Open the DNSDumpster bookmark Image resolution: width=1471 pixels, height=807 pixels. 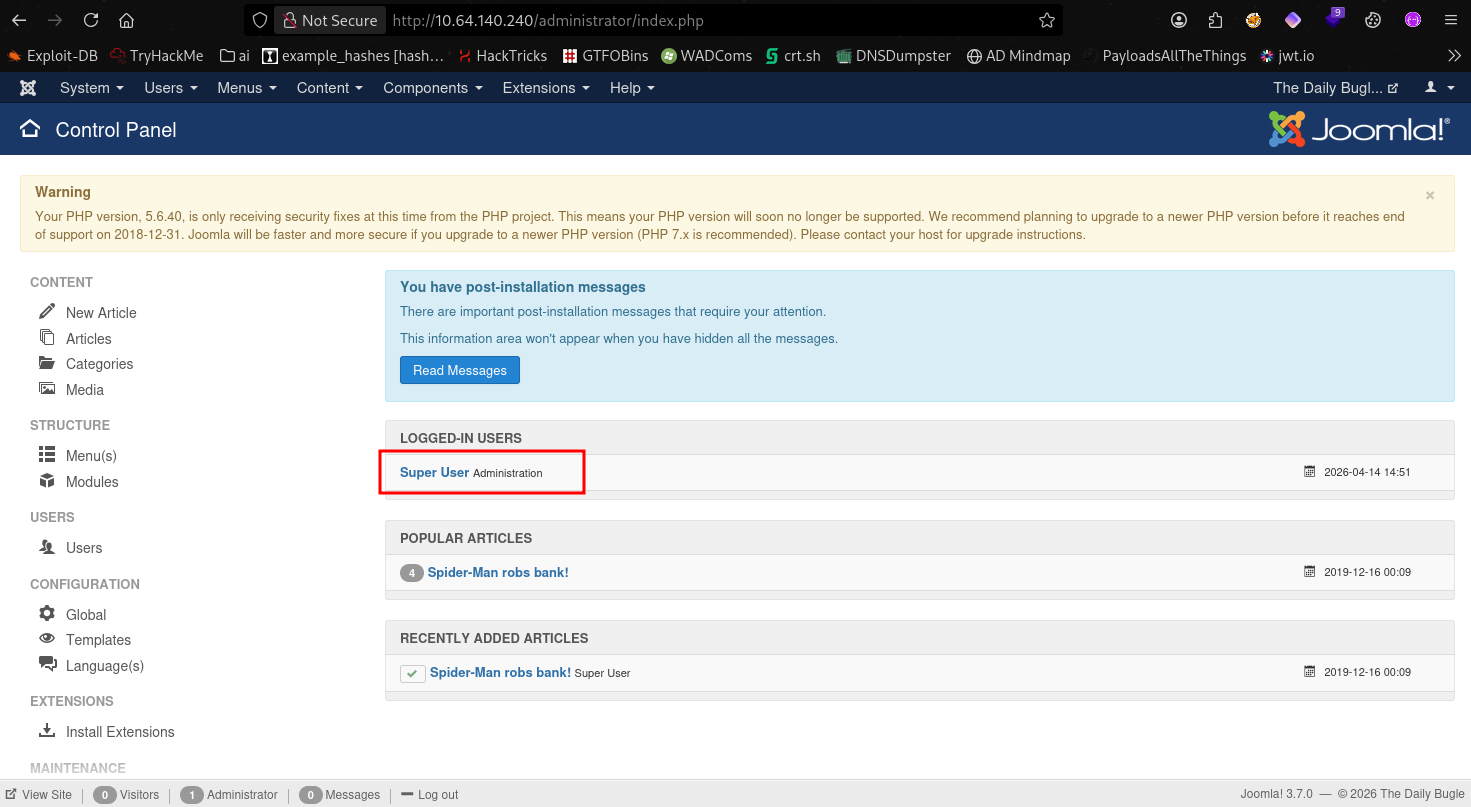coord(894,56)
